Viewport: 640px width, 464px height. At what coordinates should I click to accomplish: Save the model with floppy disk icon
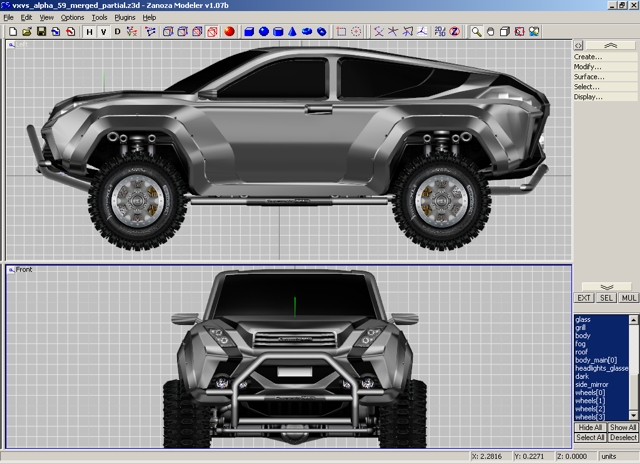[41, 32]
